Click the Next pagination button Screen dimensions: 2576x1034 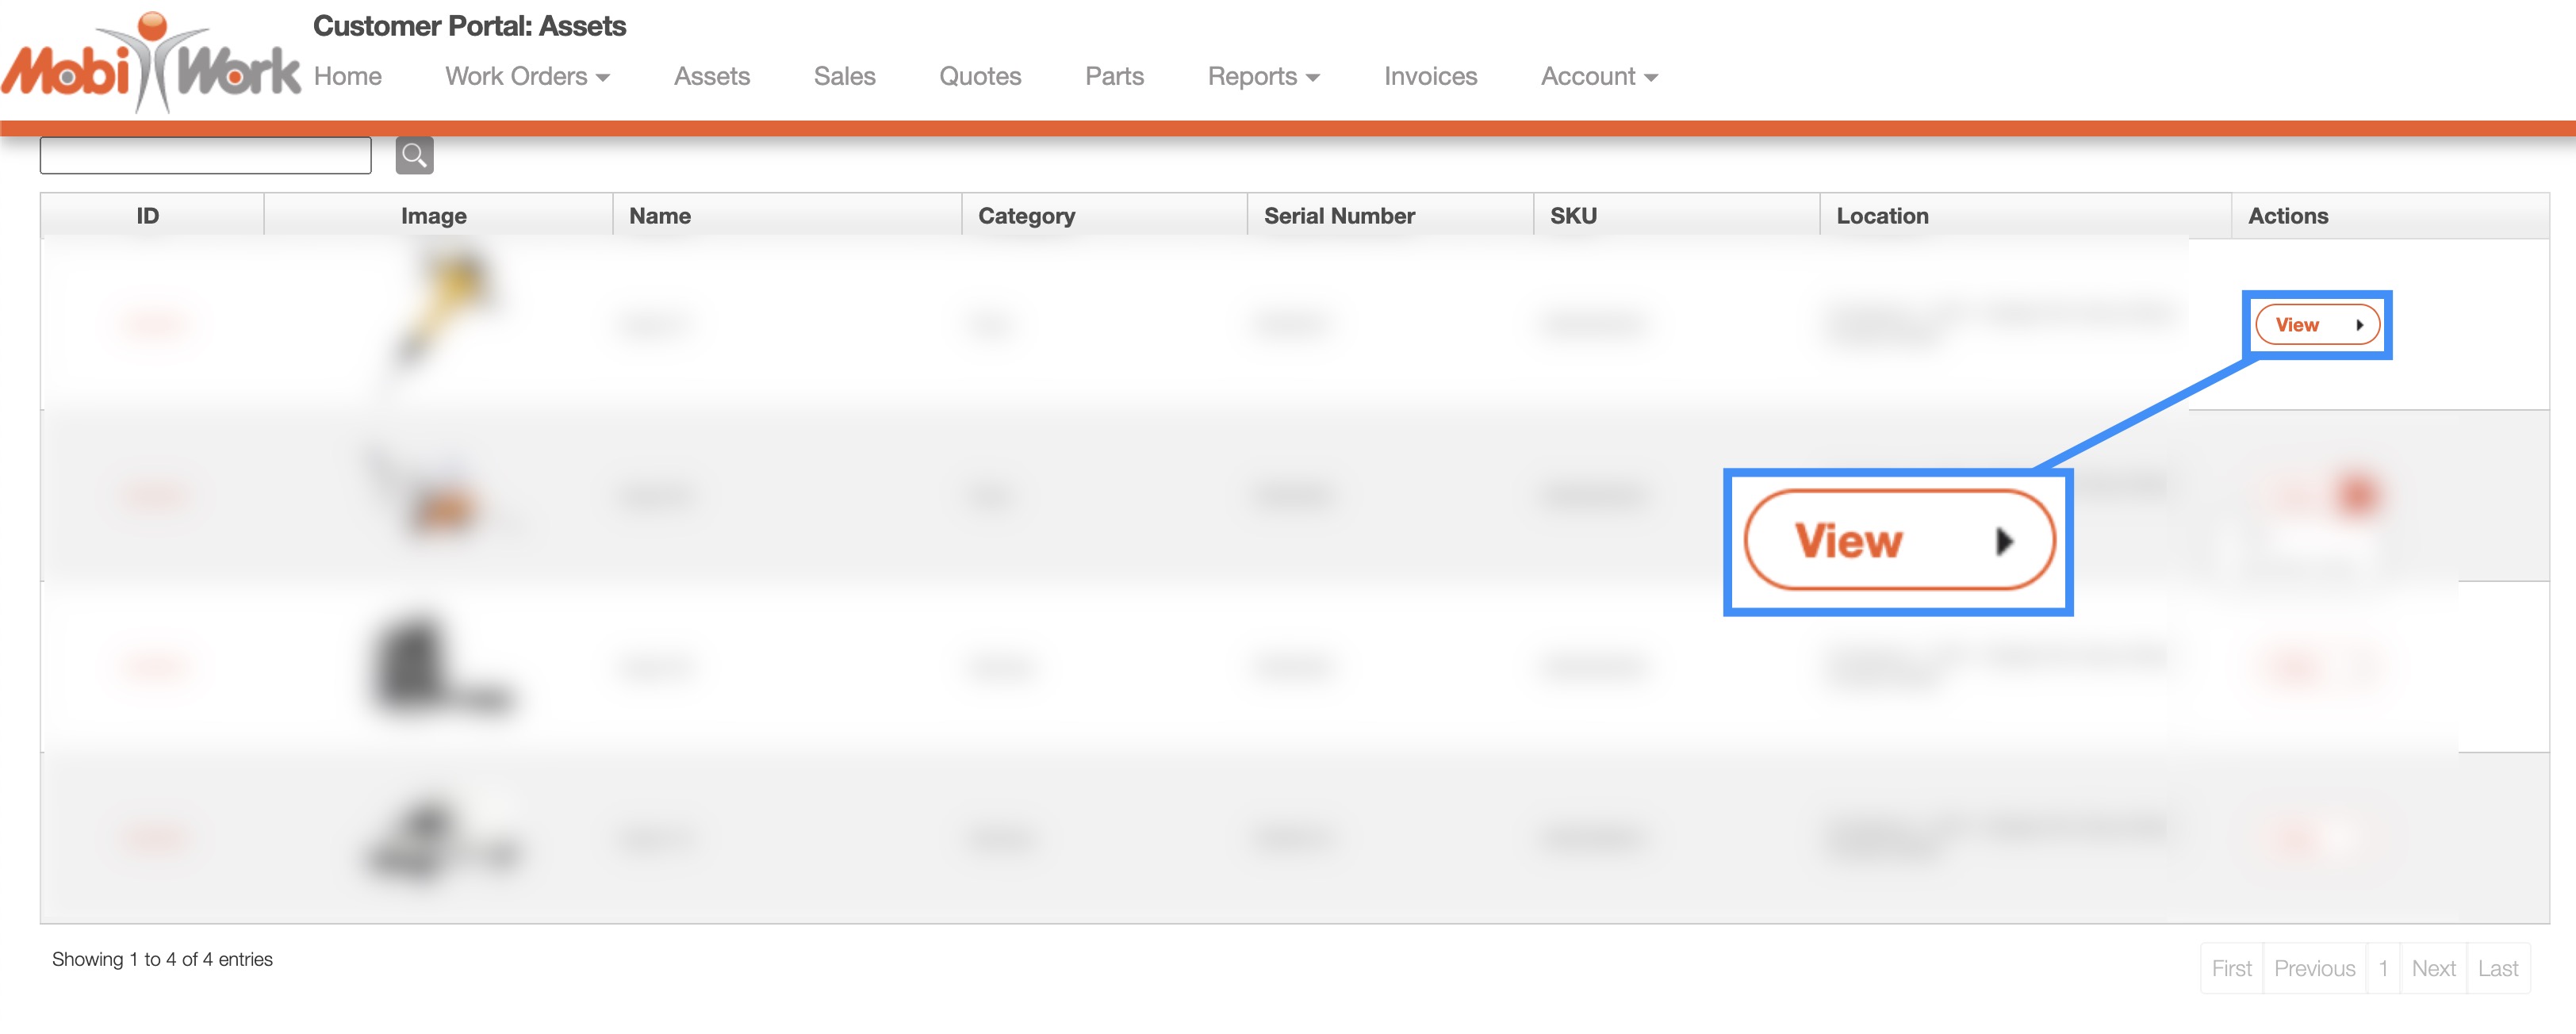click(2432, 968)
